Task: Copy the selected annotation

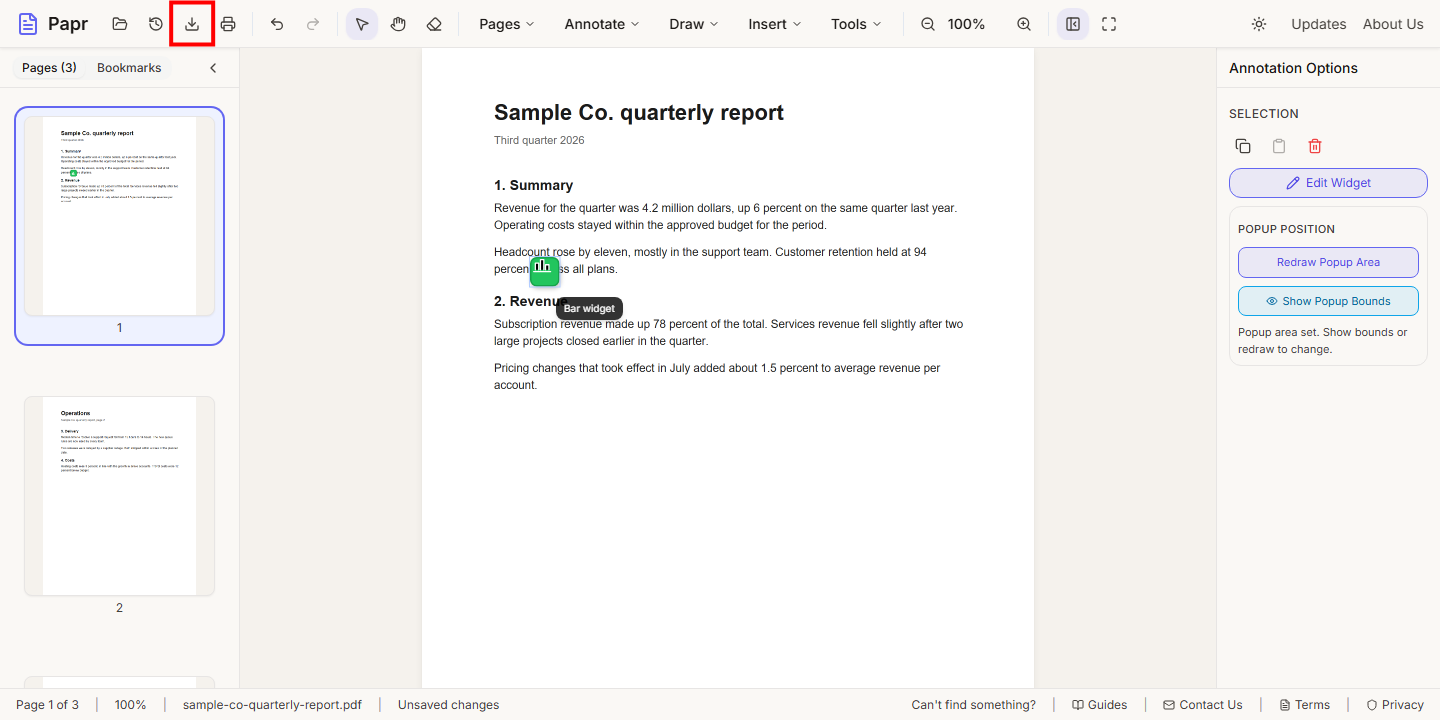Action: coord(1243,146)
